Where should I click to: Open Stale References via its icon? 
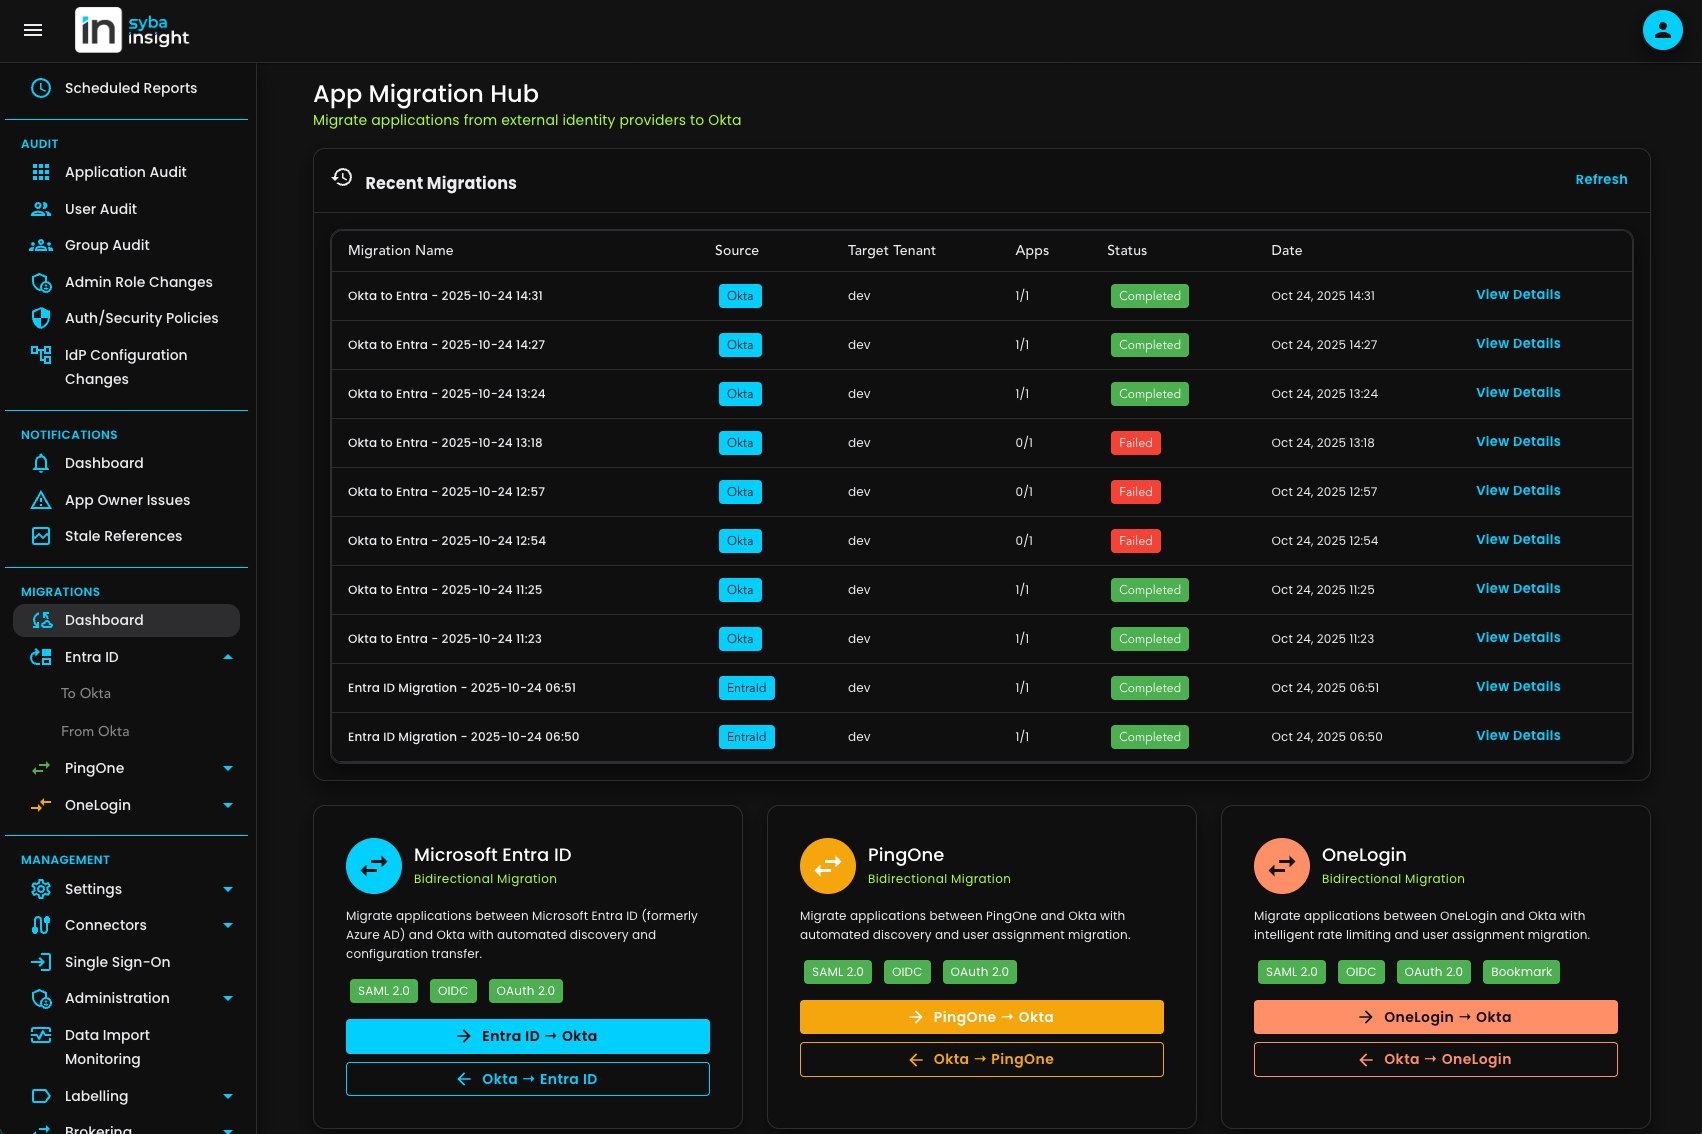[40, 536]
